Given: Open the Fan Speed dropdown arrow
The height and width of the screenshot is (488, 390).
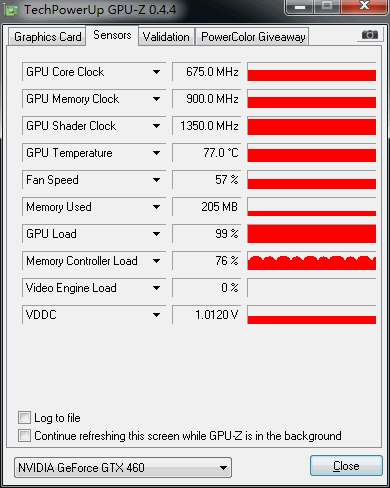Looking at the screenshot, I should pos(156,180).
